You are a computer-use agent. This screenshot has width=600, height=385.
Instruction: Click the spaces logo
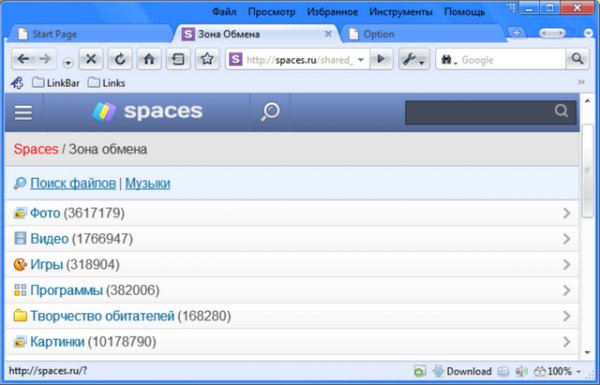(147, 112)
